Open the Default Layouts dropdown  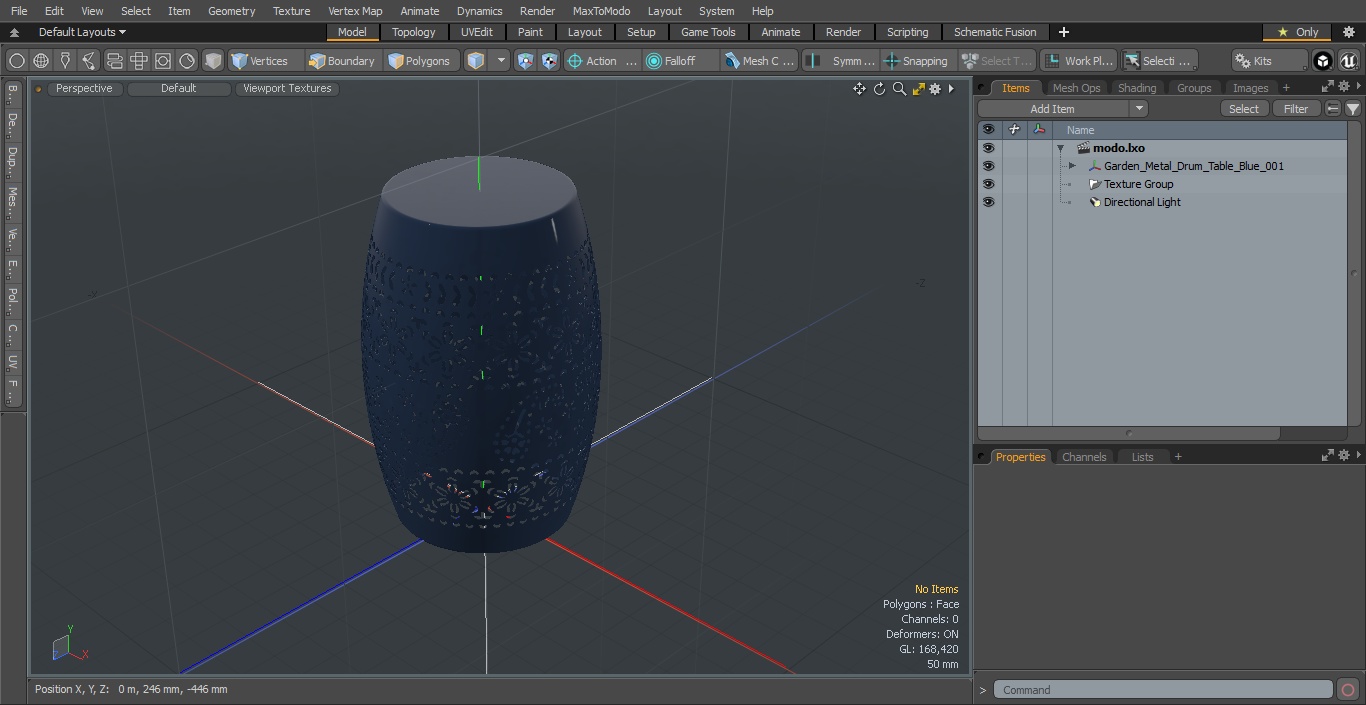pyautogui.click(x=82, y=32)
